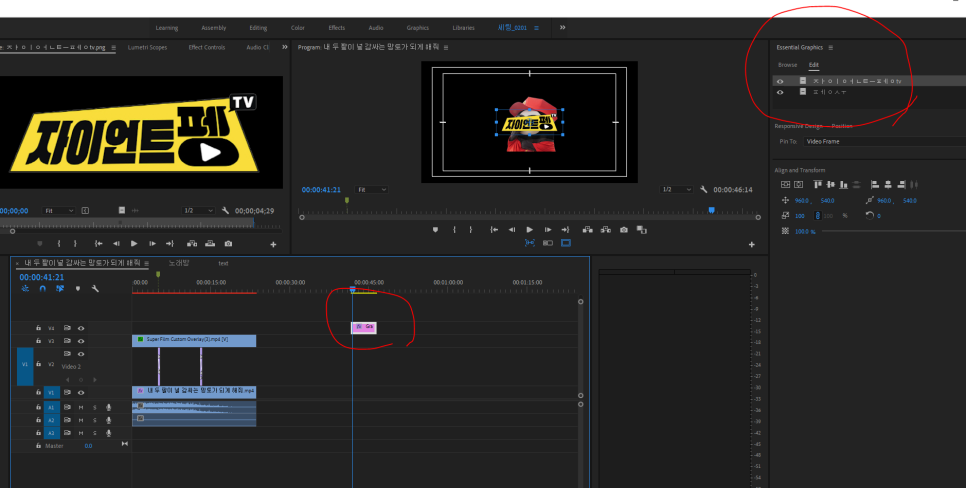This screenshot has height=488, width=966.
Task: Click the Program monitor playhead marker
Action: click(712, 210)
